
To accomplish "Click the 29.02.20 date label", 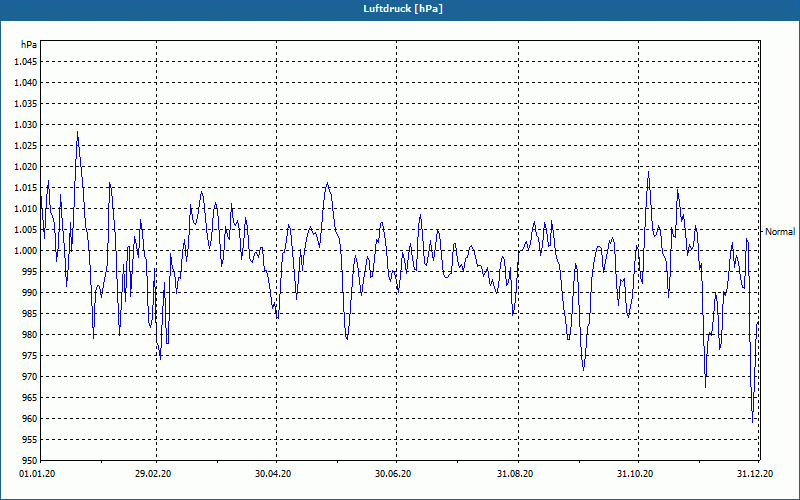I will pos(153,474).
